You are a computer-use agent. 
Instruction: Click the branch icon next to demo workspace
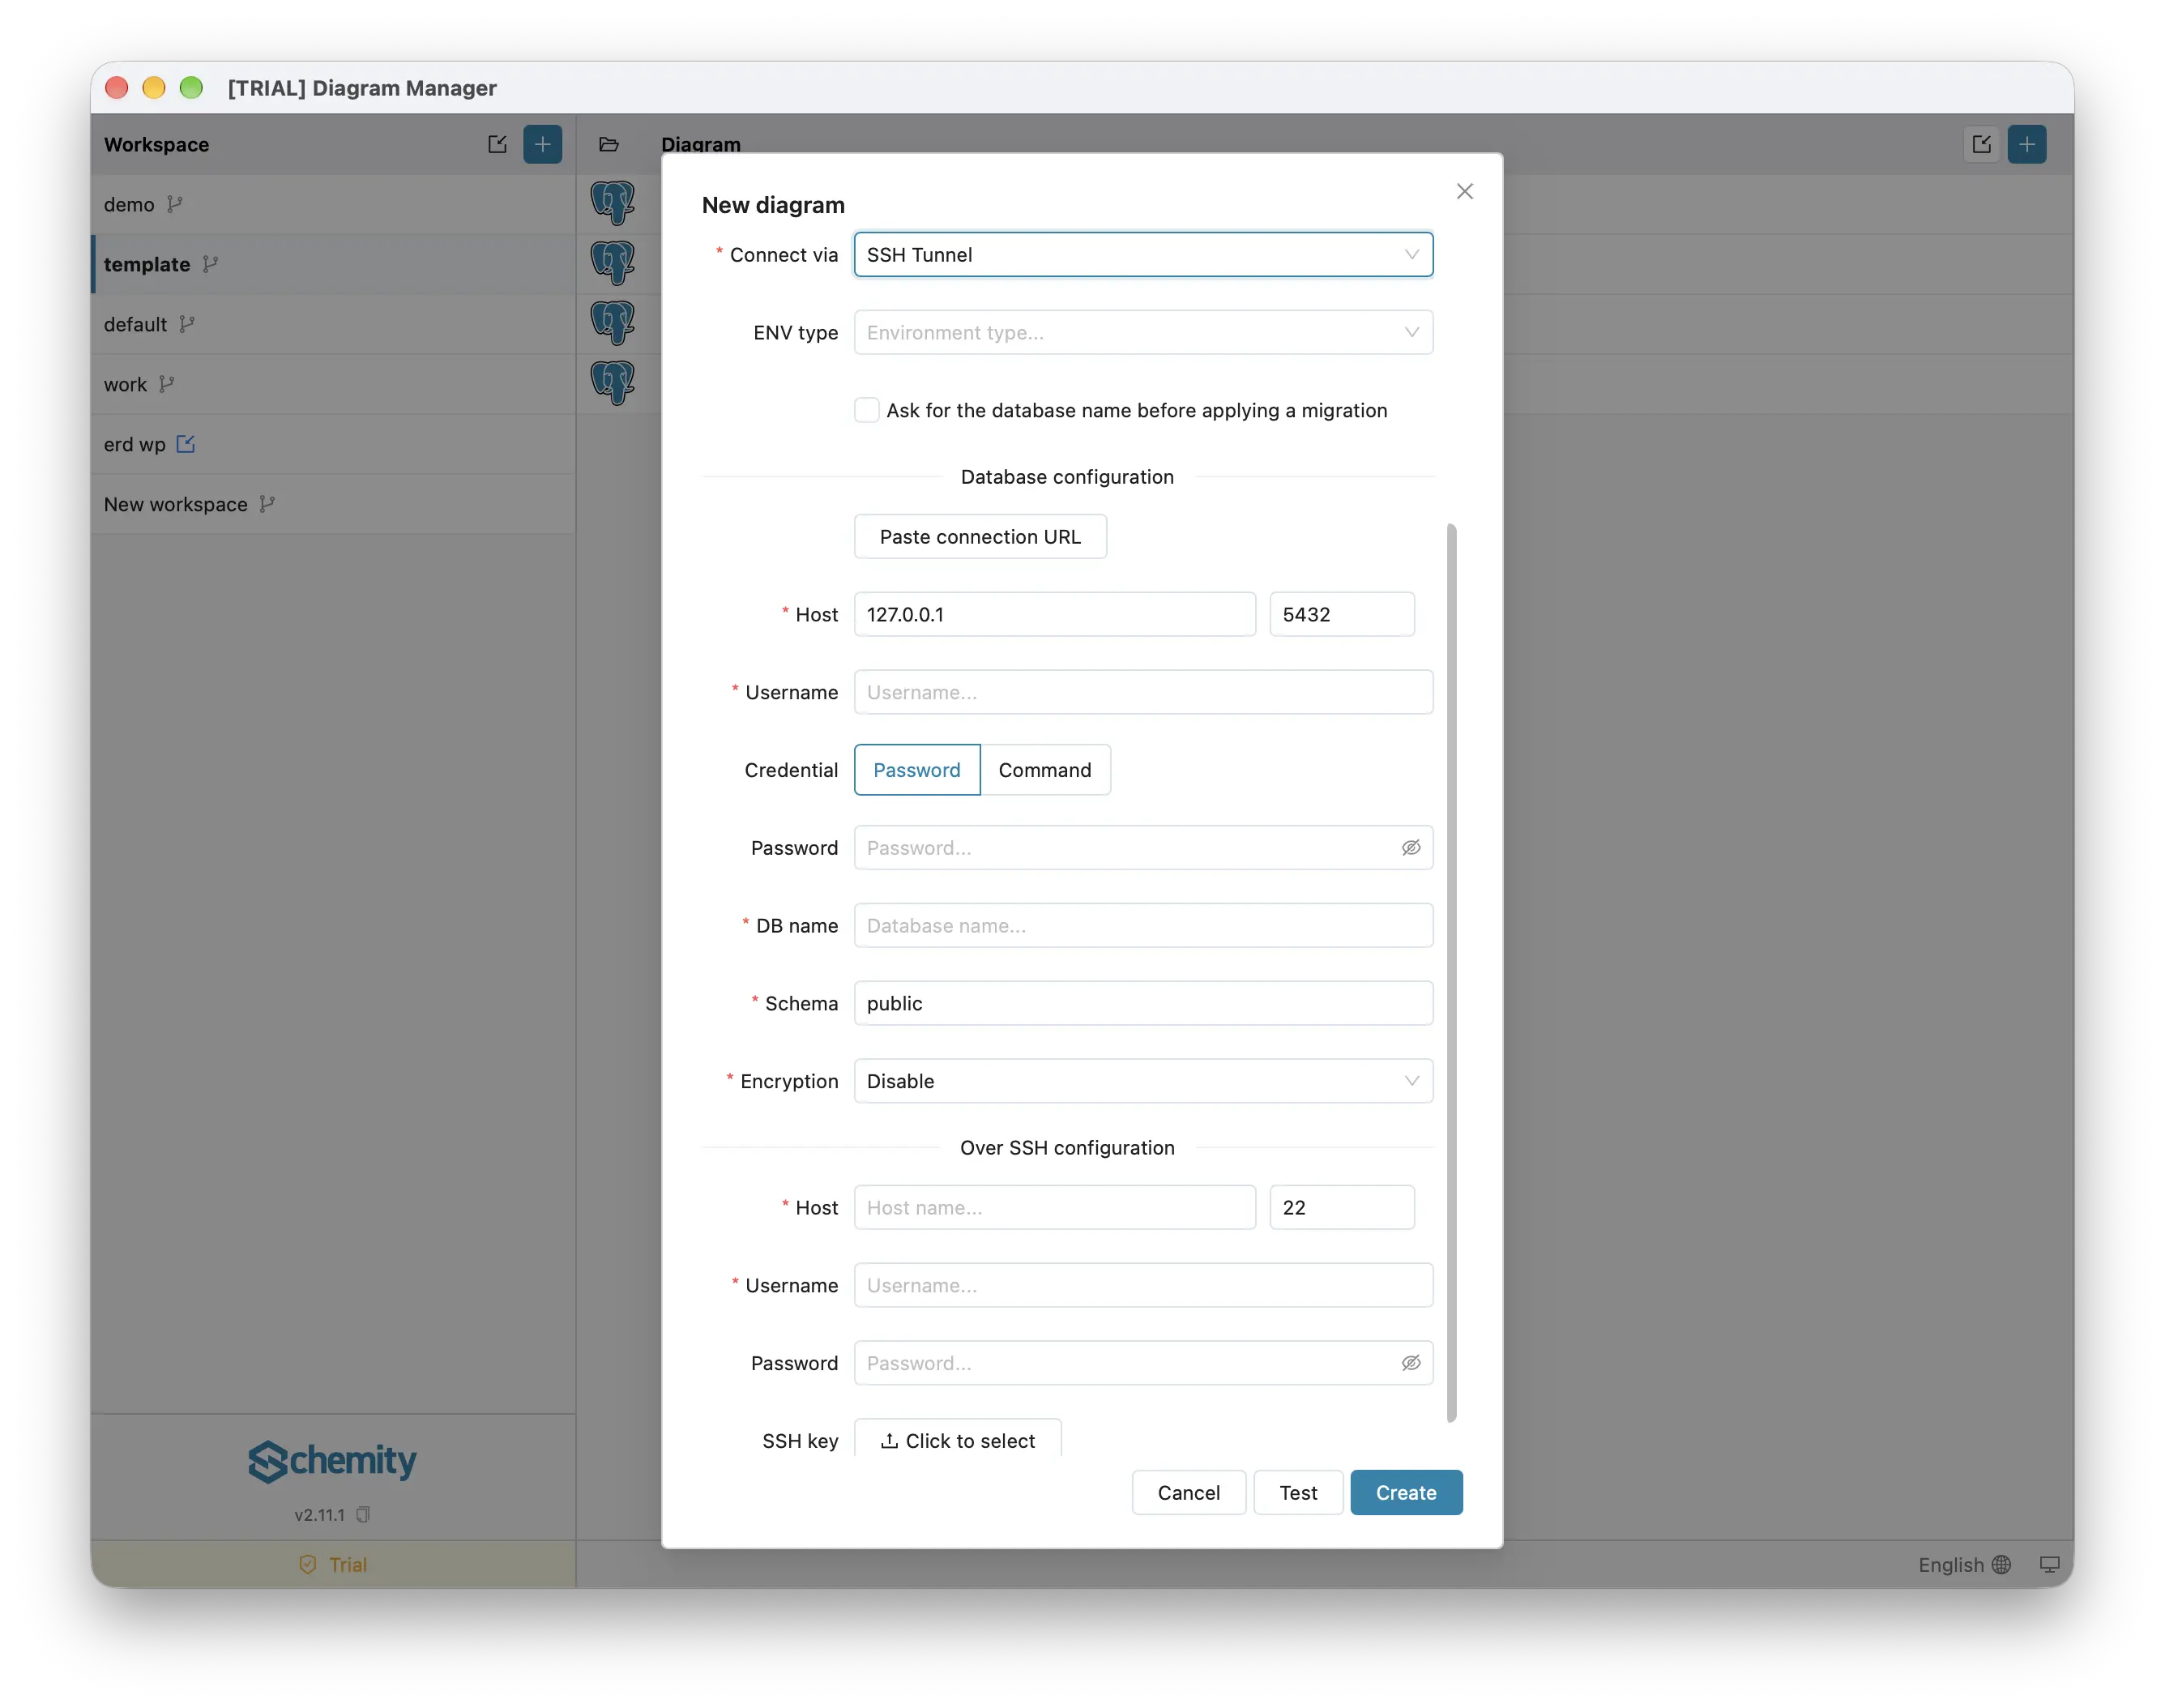click(x=175, y=204)
